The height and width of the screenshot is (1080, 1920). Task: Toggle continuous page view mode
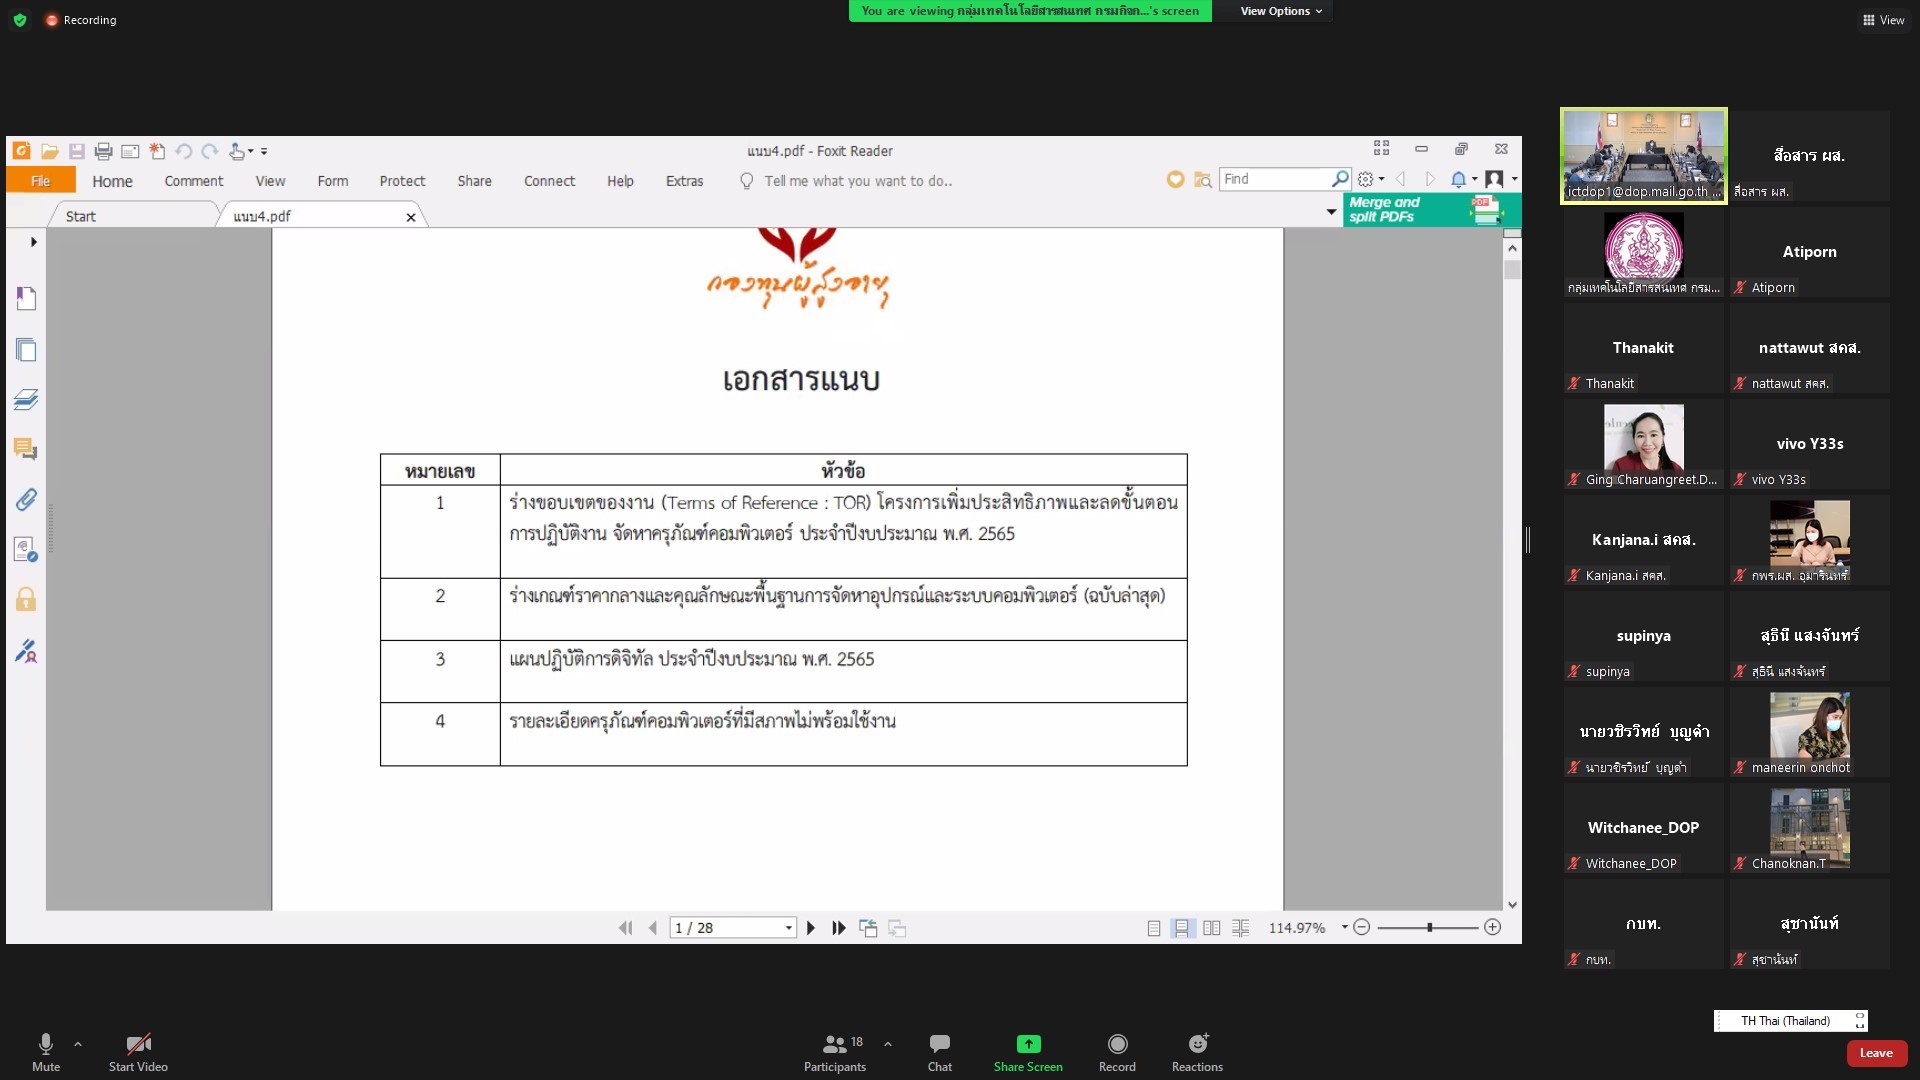(1182, 928)
